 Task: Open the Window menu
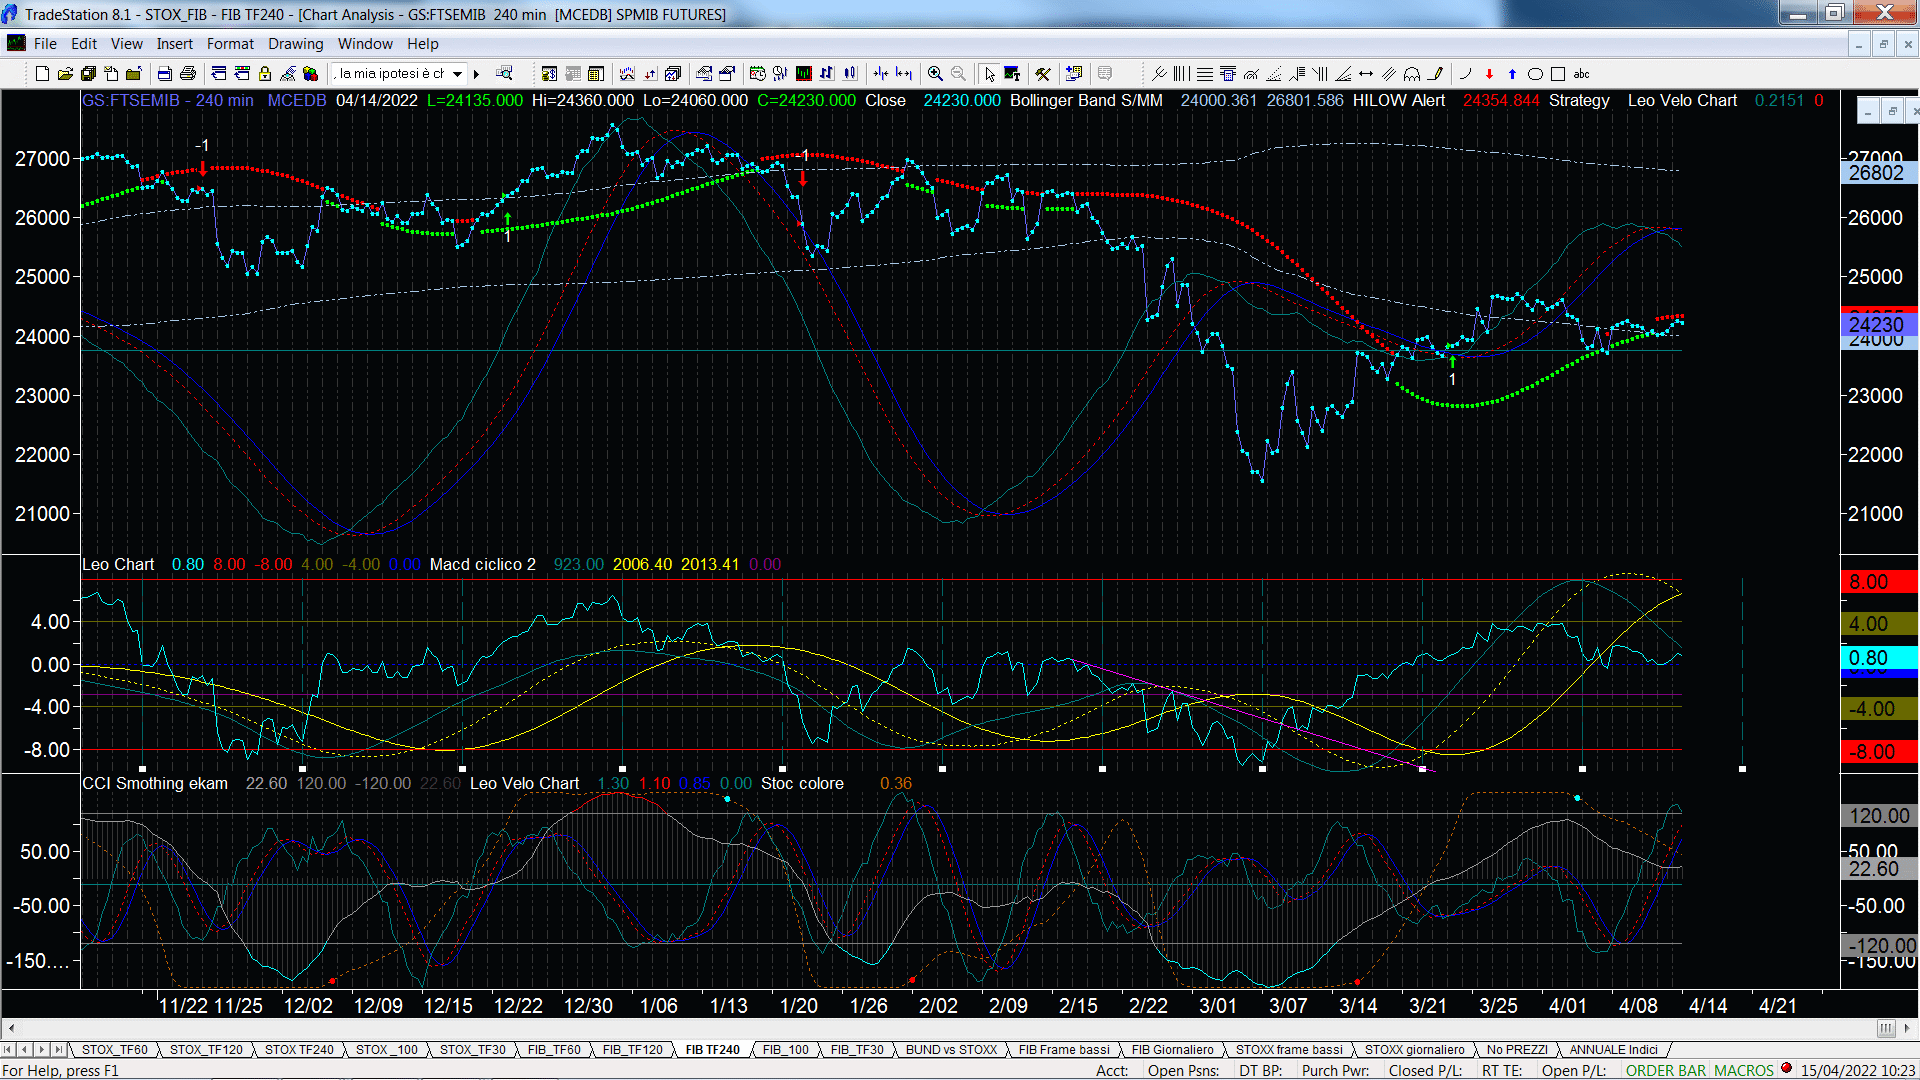click(x=365, y=43)
